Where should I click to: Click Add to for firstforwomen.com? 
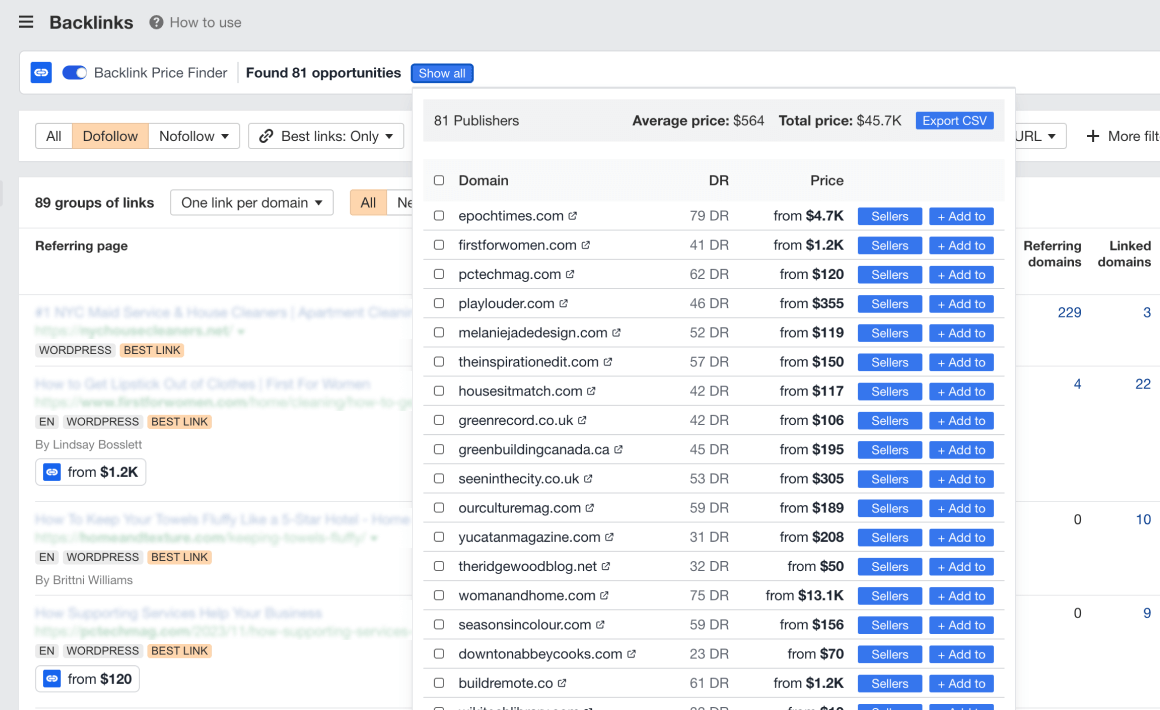coord(962,246)
